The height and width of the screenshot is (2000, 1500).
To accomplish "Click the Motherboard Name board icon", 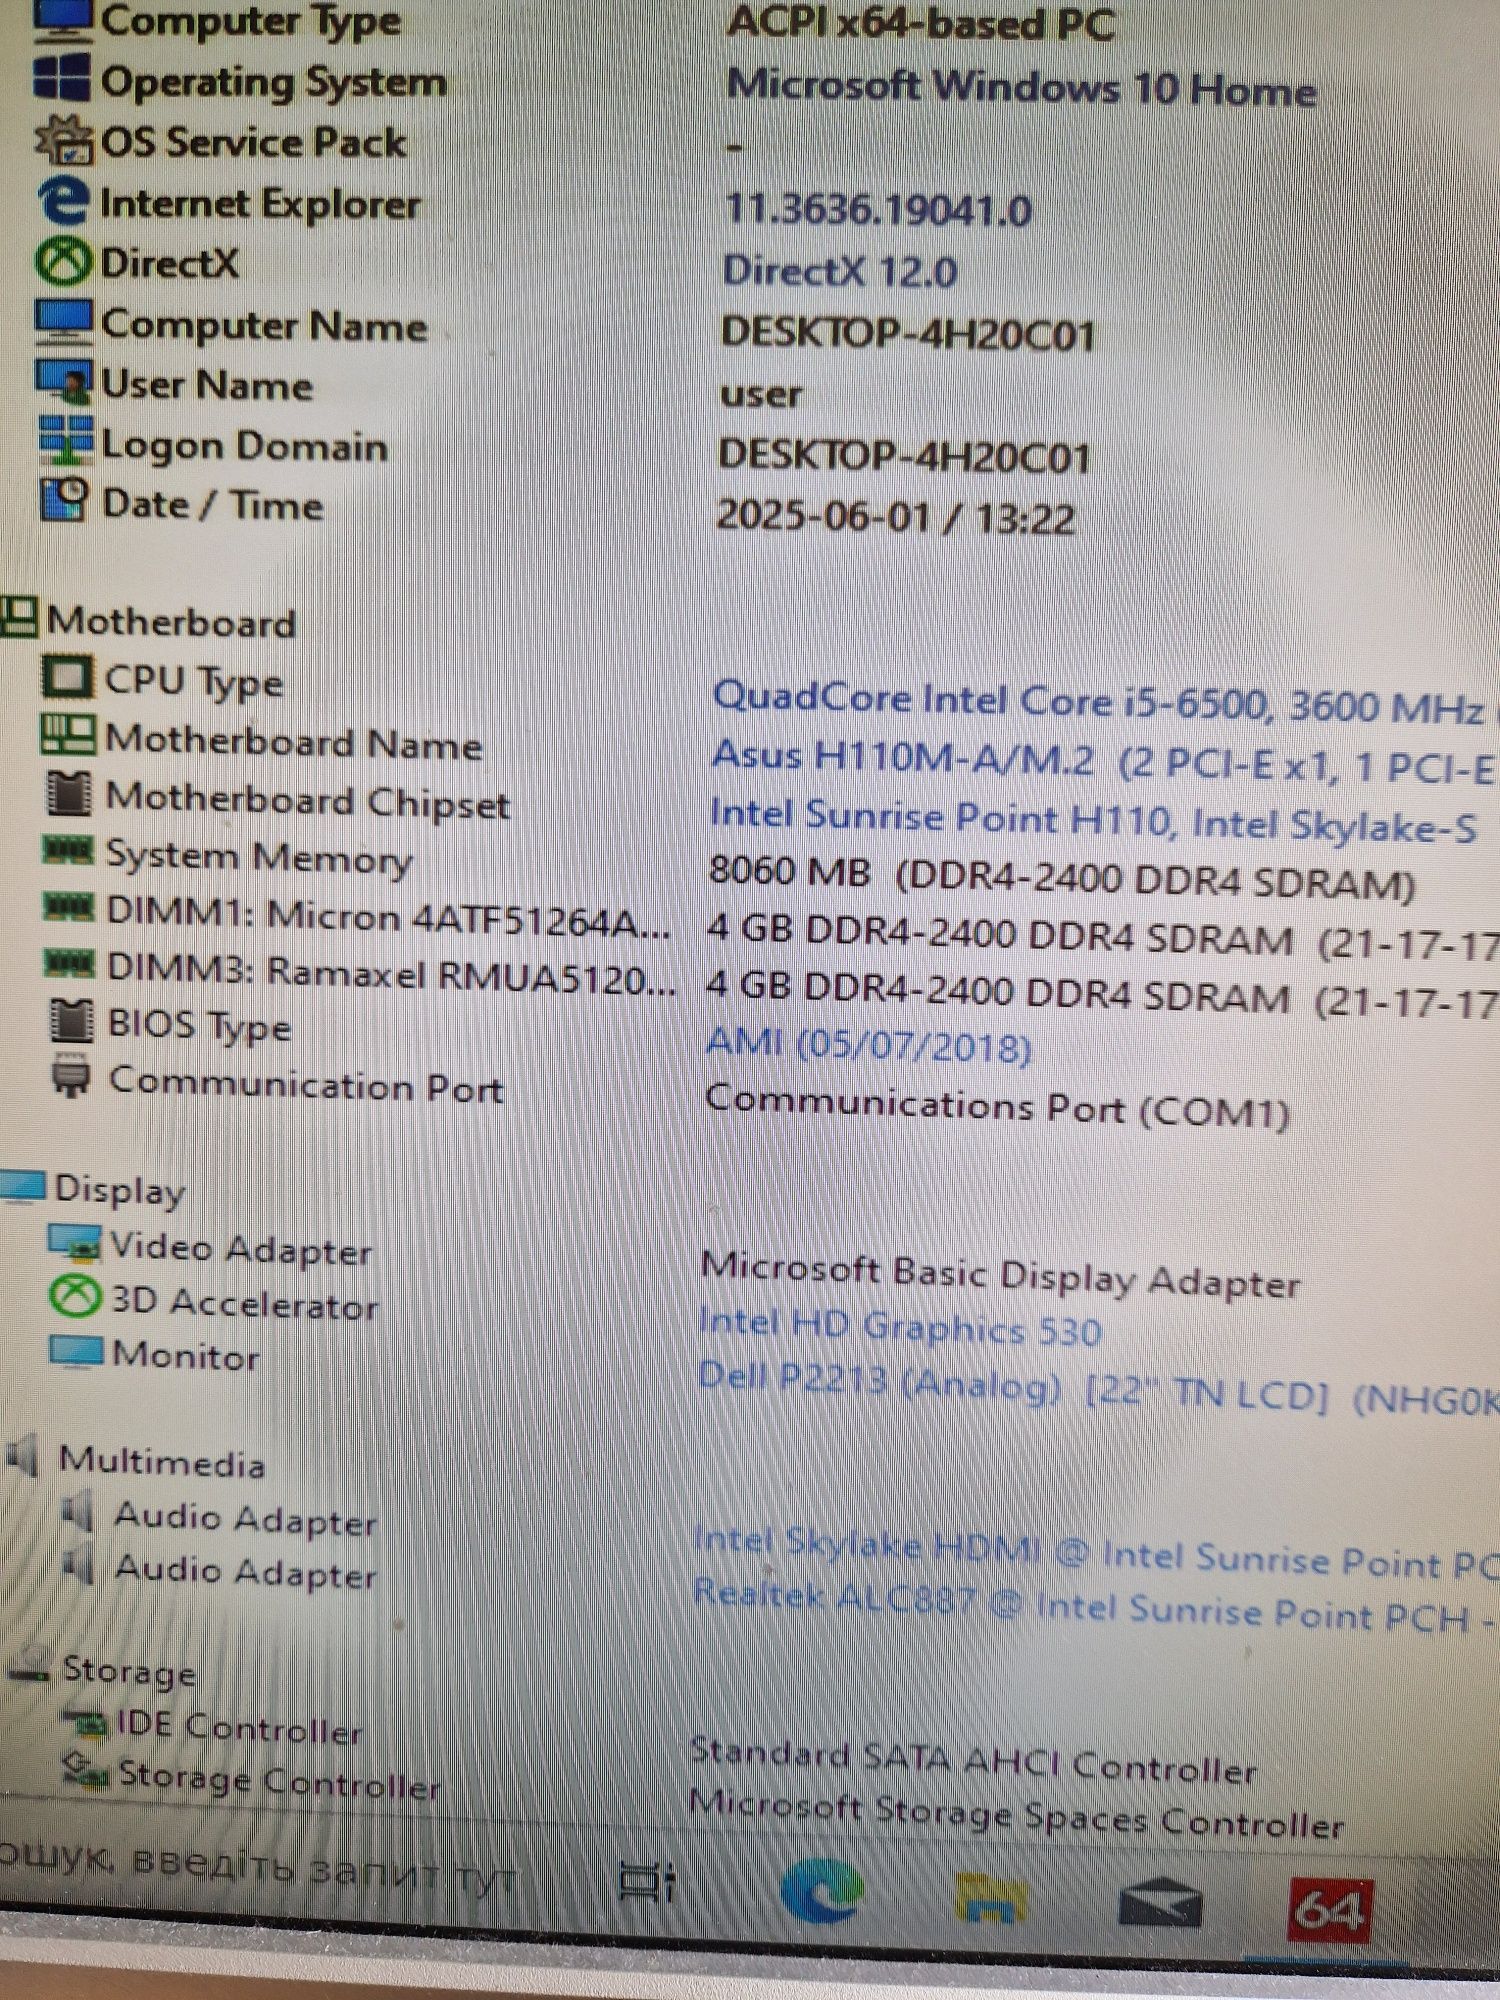I will pyautogui.click(x=68, y=735).
